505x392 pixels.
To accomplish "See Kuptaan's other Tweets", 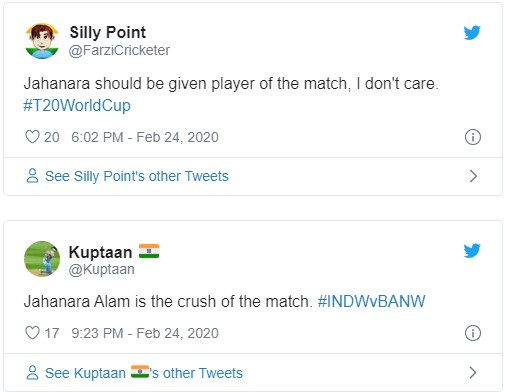I will pos(144,373).
